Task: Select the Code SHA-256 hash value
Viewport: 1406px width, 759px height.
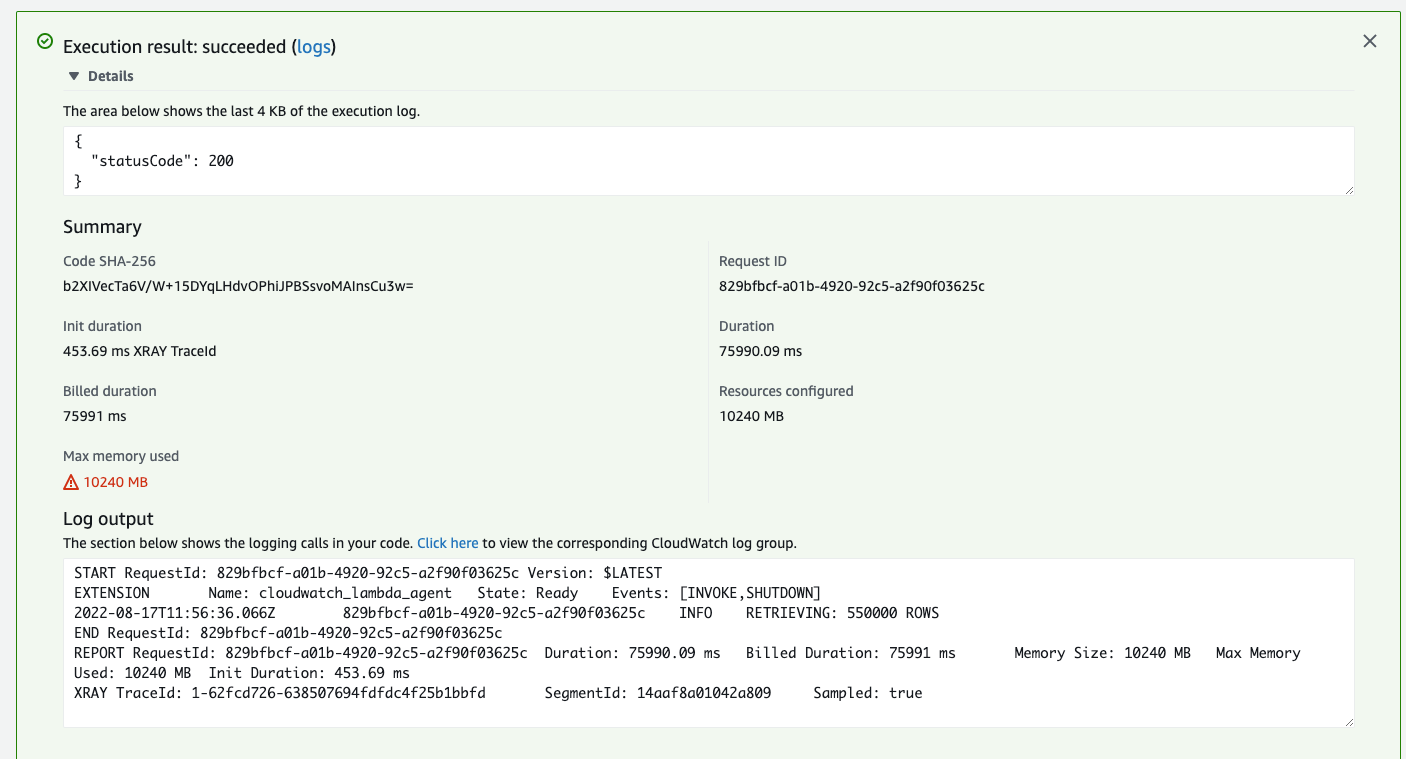Action: [238, 286]
